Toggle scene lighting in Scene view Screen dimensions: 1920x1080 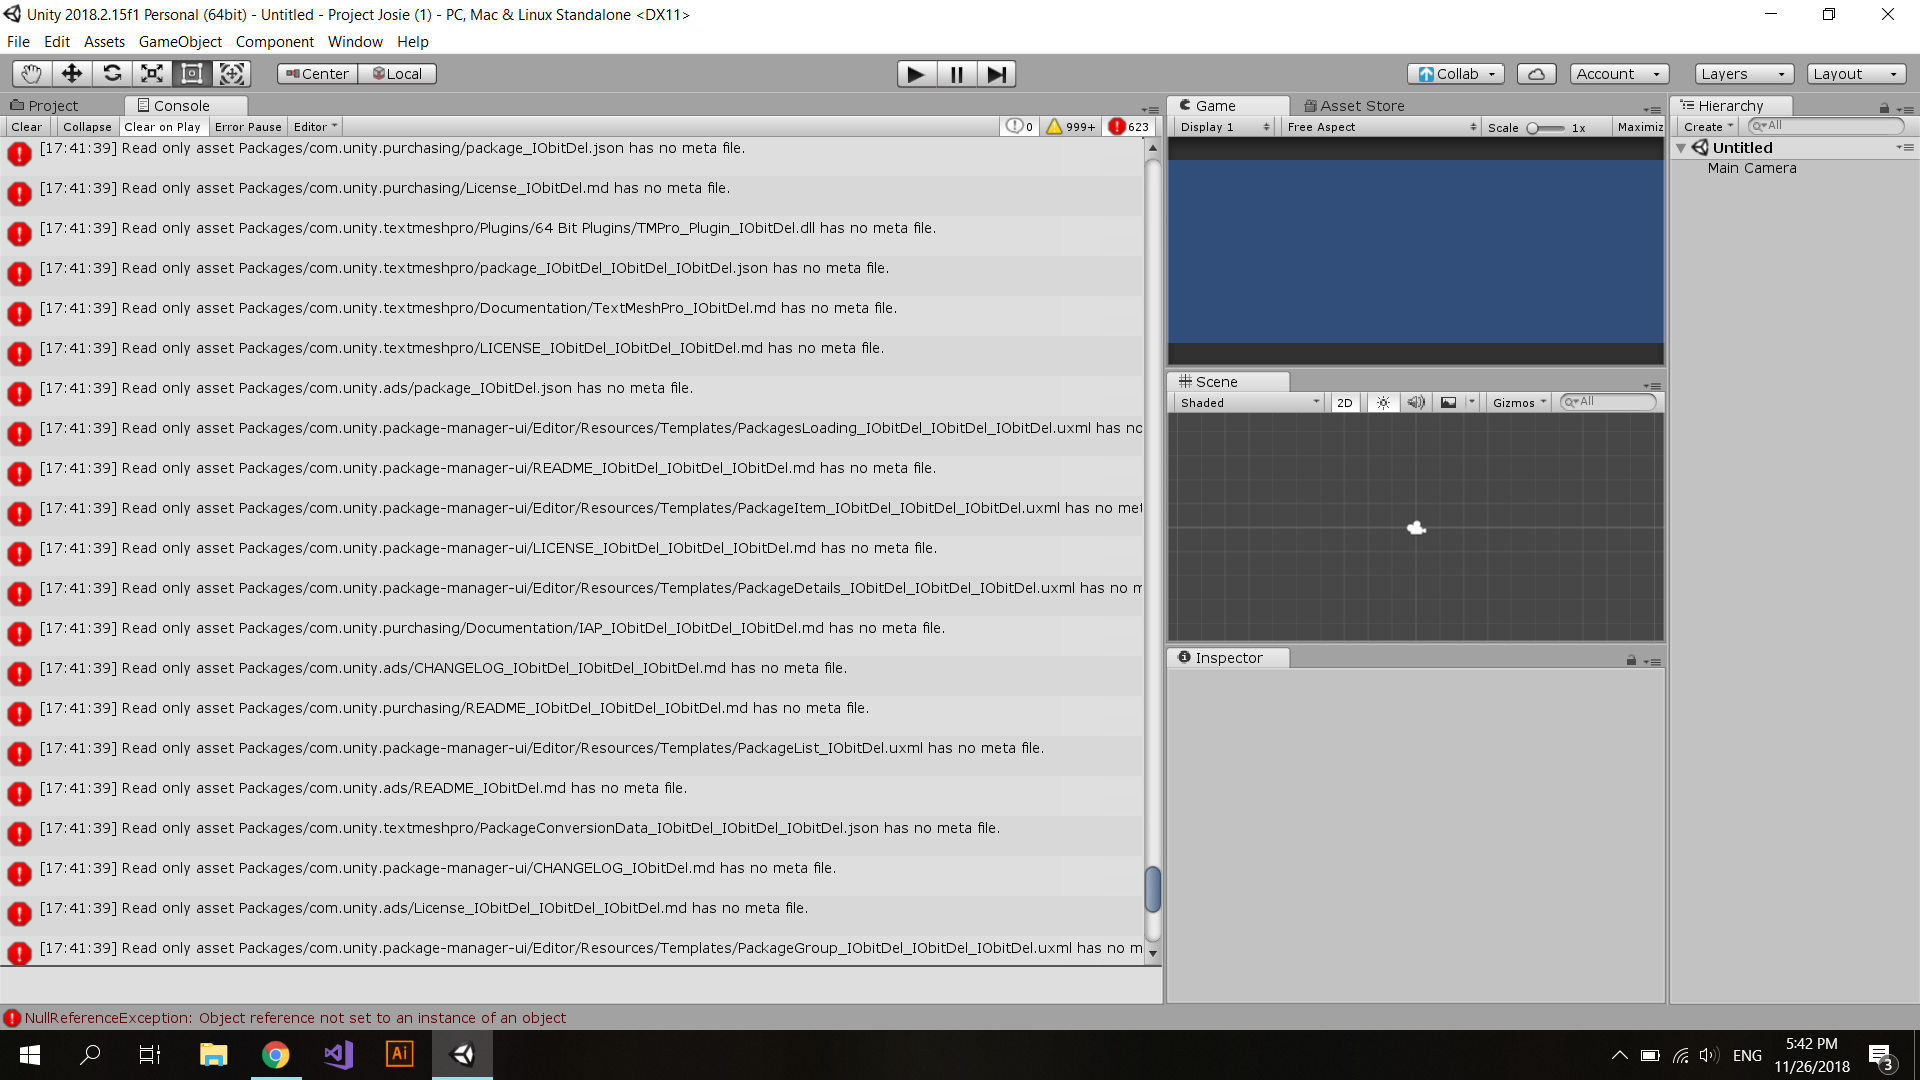[x=1383, y=403]
